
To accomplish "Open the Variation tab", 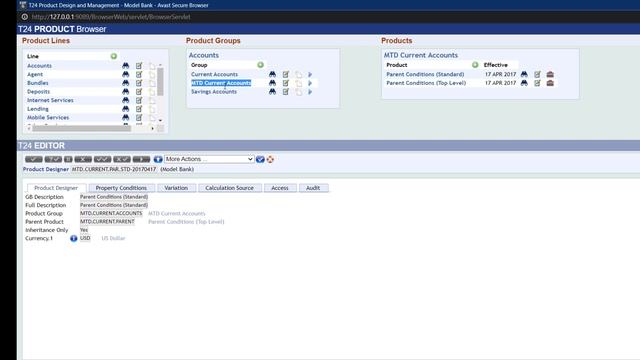I will pyautogui.click(x=176, y=188).
